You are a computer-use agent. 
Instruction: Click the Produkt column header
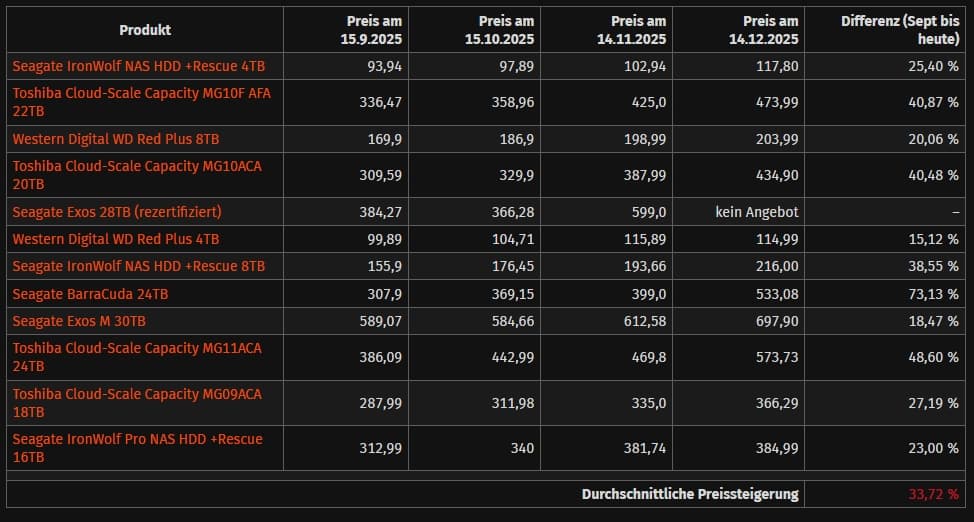coord(144,30)
